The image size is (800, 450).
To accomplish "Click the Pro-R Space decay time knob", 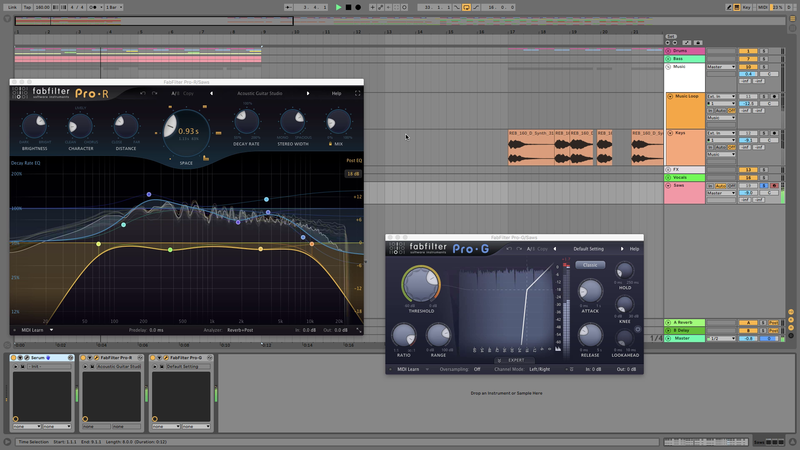I will (x=186, y=132).
